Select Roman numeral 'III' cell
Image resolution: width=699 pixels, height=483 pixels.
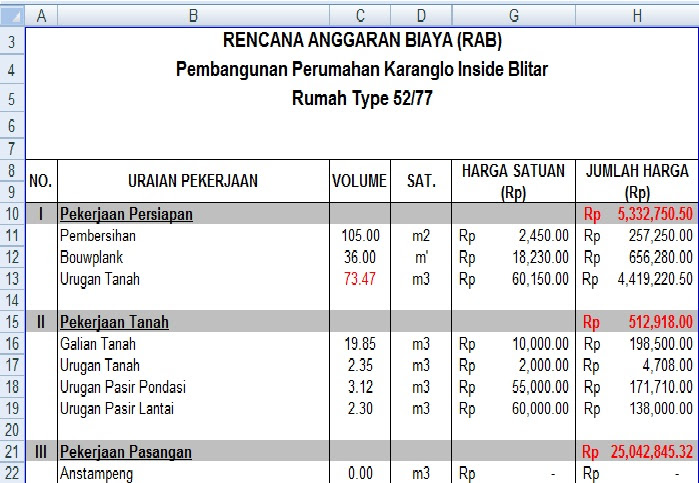41,451
